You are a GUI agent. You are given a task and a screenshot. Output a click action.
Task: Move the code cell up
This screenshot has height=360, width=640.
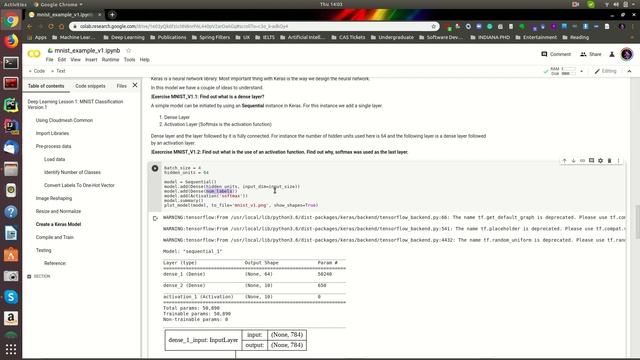point(564,161)
